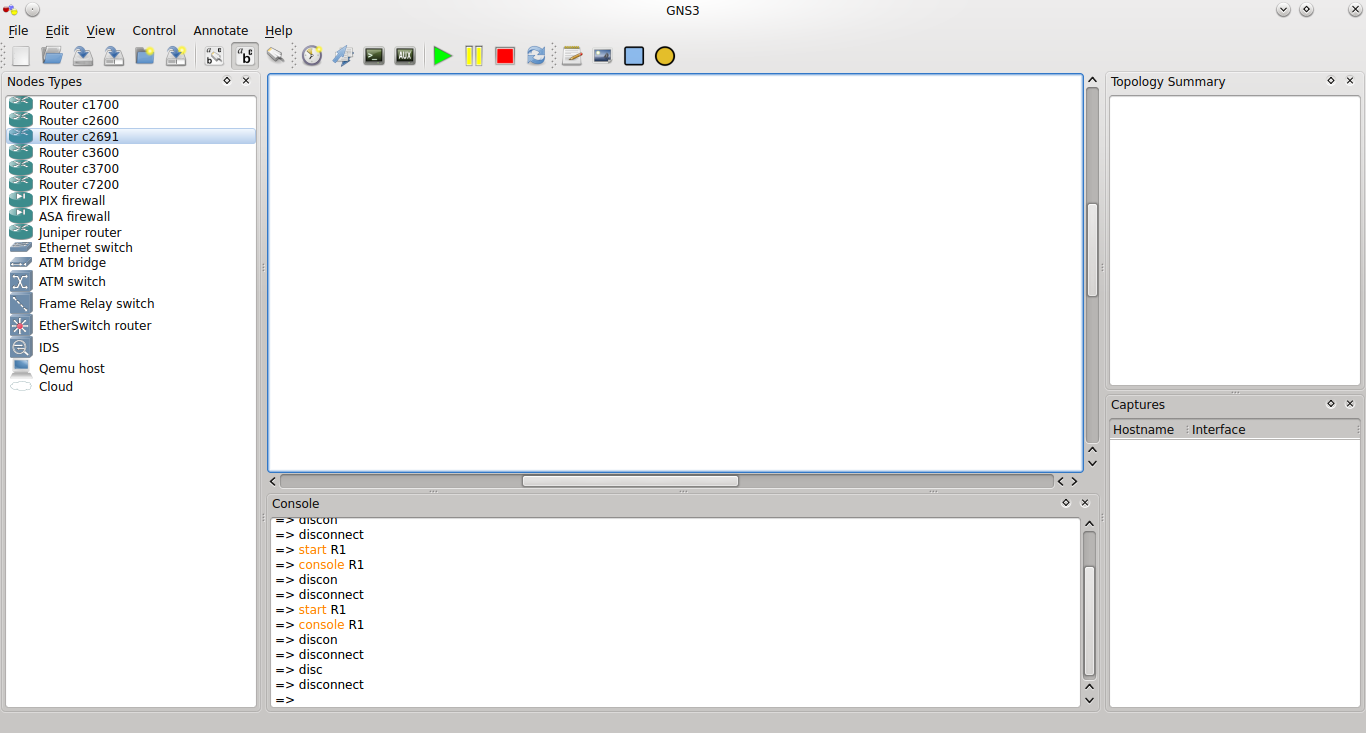Reload all devices via the refresh icon

tap(536, 55)
